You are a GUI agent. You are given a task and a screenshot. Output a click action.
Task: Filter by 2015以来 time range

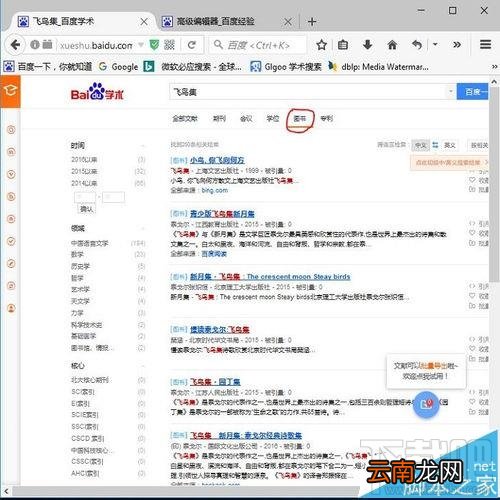click(84, 171)
